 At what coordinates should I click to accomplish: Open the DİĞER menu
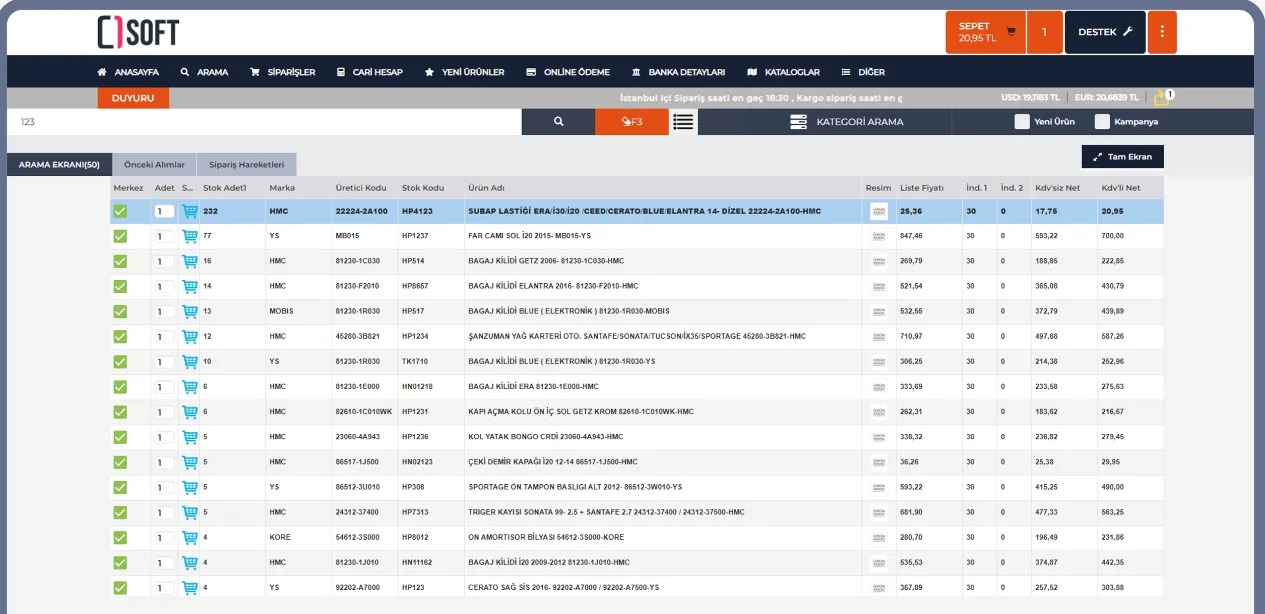pyautogui.click(x=863, y=72)
